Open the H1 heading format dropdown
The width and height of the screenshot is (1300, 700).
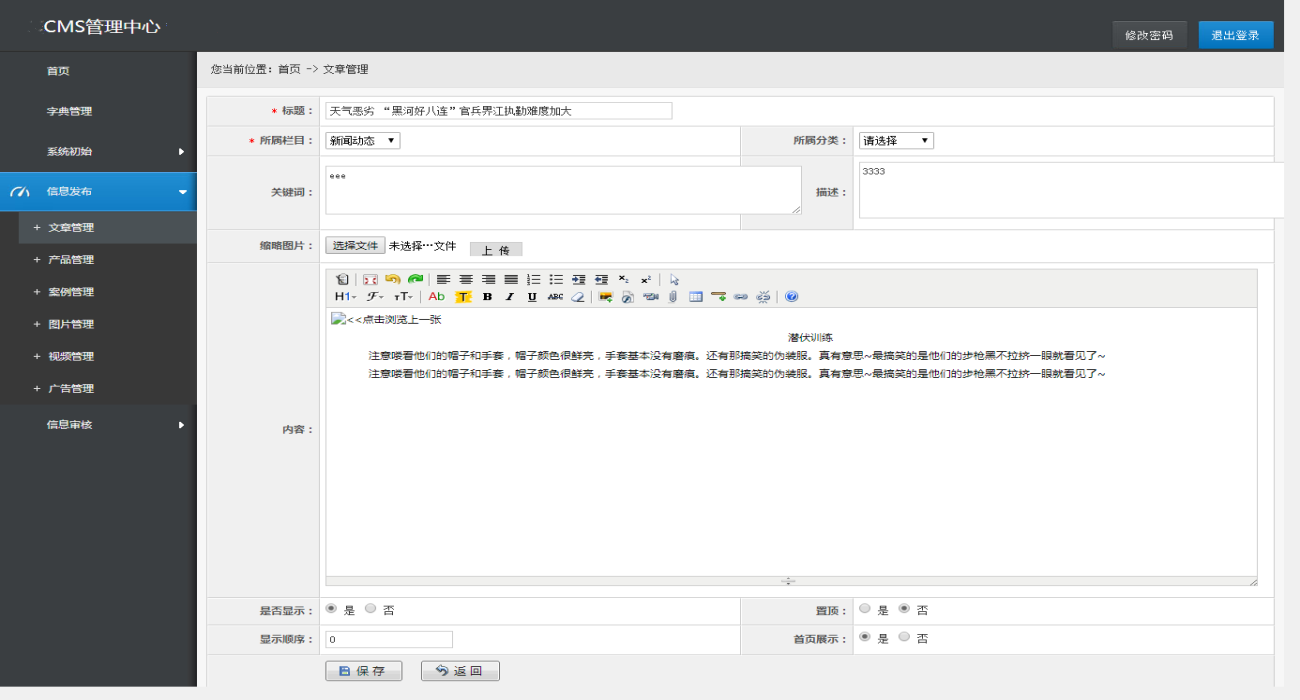point(345,297)
